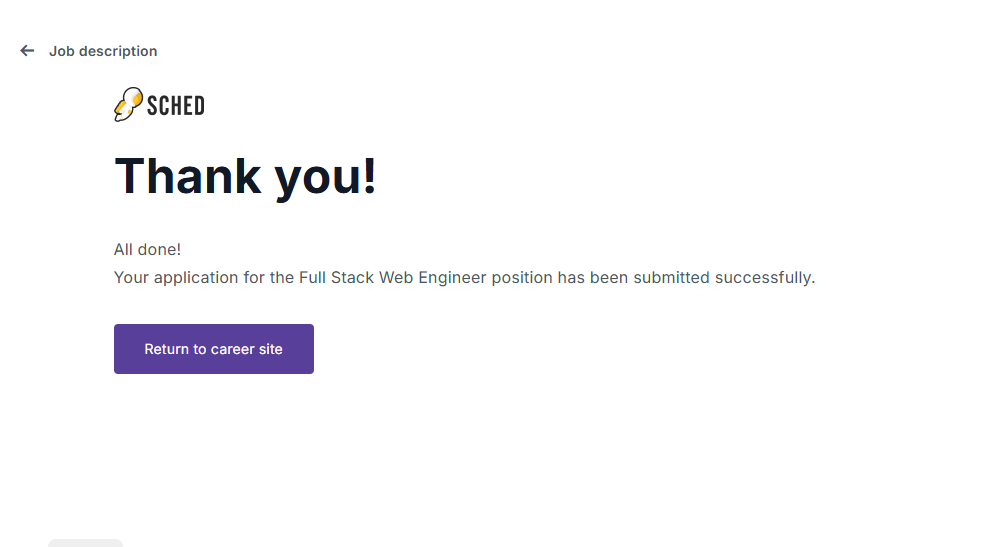Click the "All done!" text
987x547 pixels.
[x=147, y=249]
